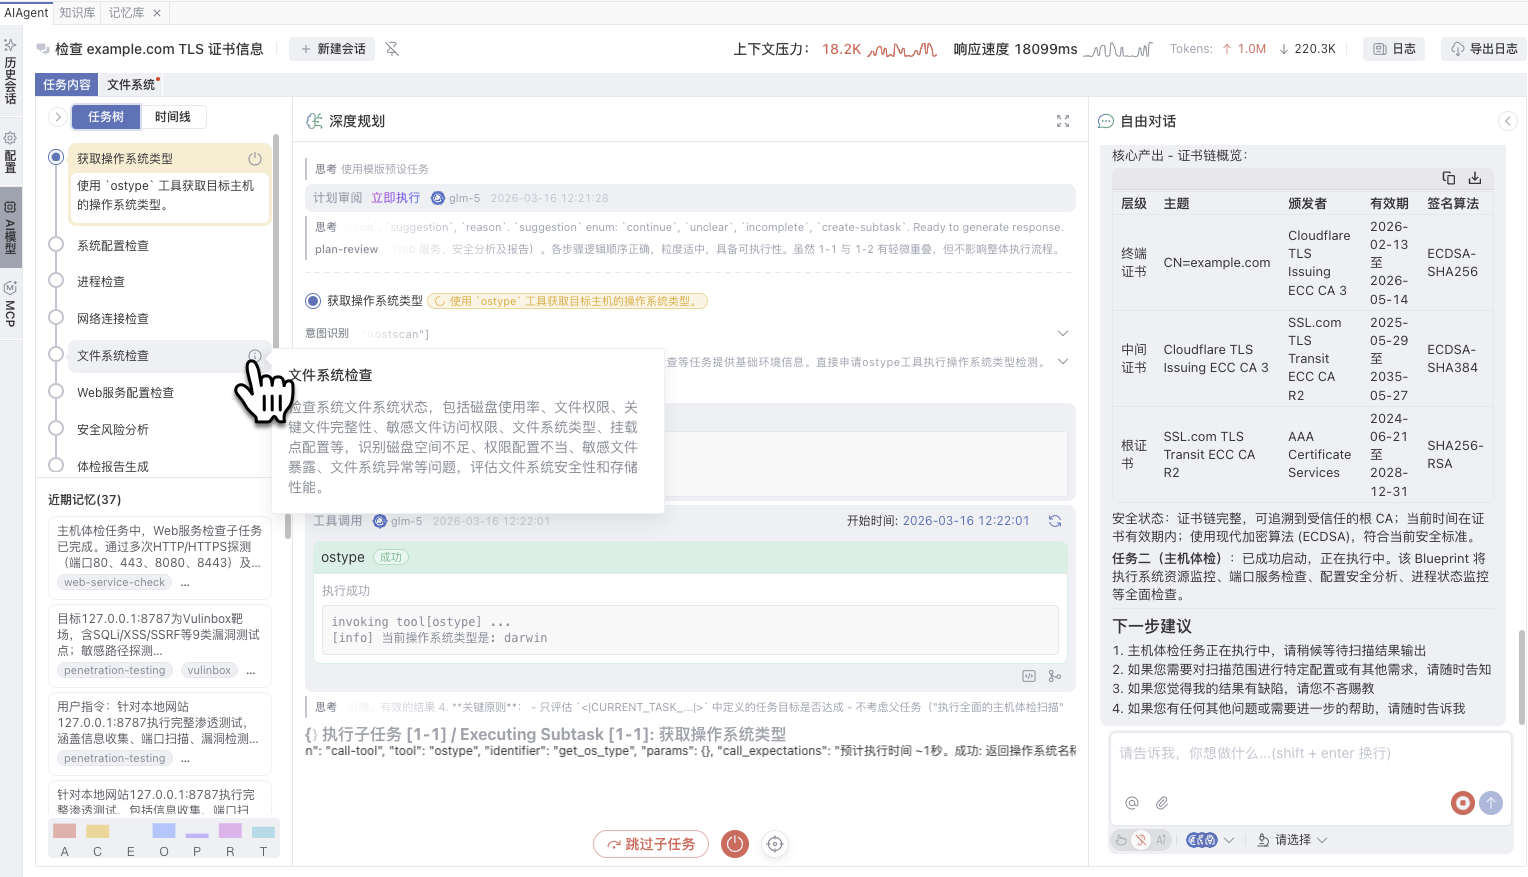Download the certificate chain table
Viewport: 1528px width, 877px height.
coord(1474,178)
